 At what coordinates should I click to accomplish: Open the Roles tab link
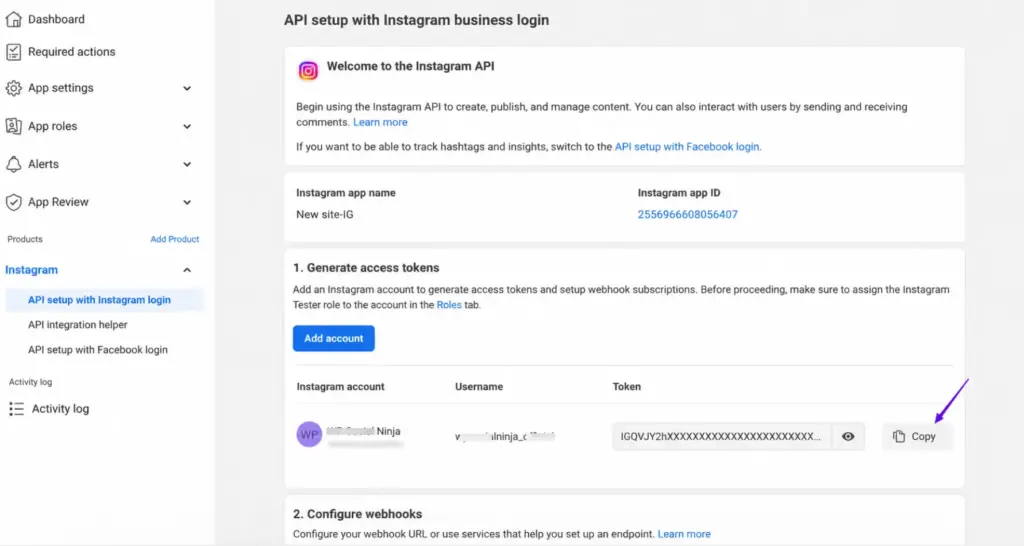[449, 305]
